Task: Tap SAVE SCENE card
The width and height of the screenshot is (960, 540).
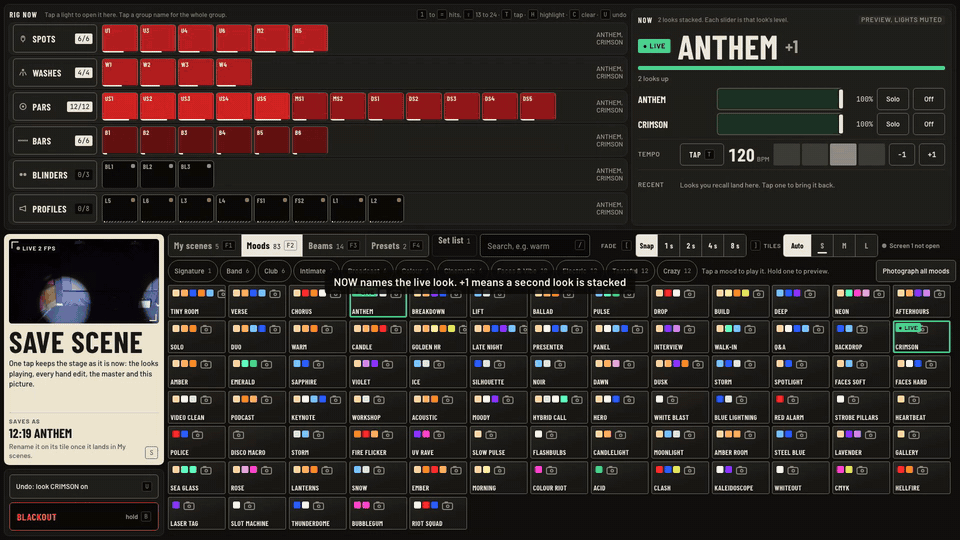Action: click(84, 350)
